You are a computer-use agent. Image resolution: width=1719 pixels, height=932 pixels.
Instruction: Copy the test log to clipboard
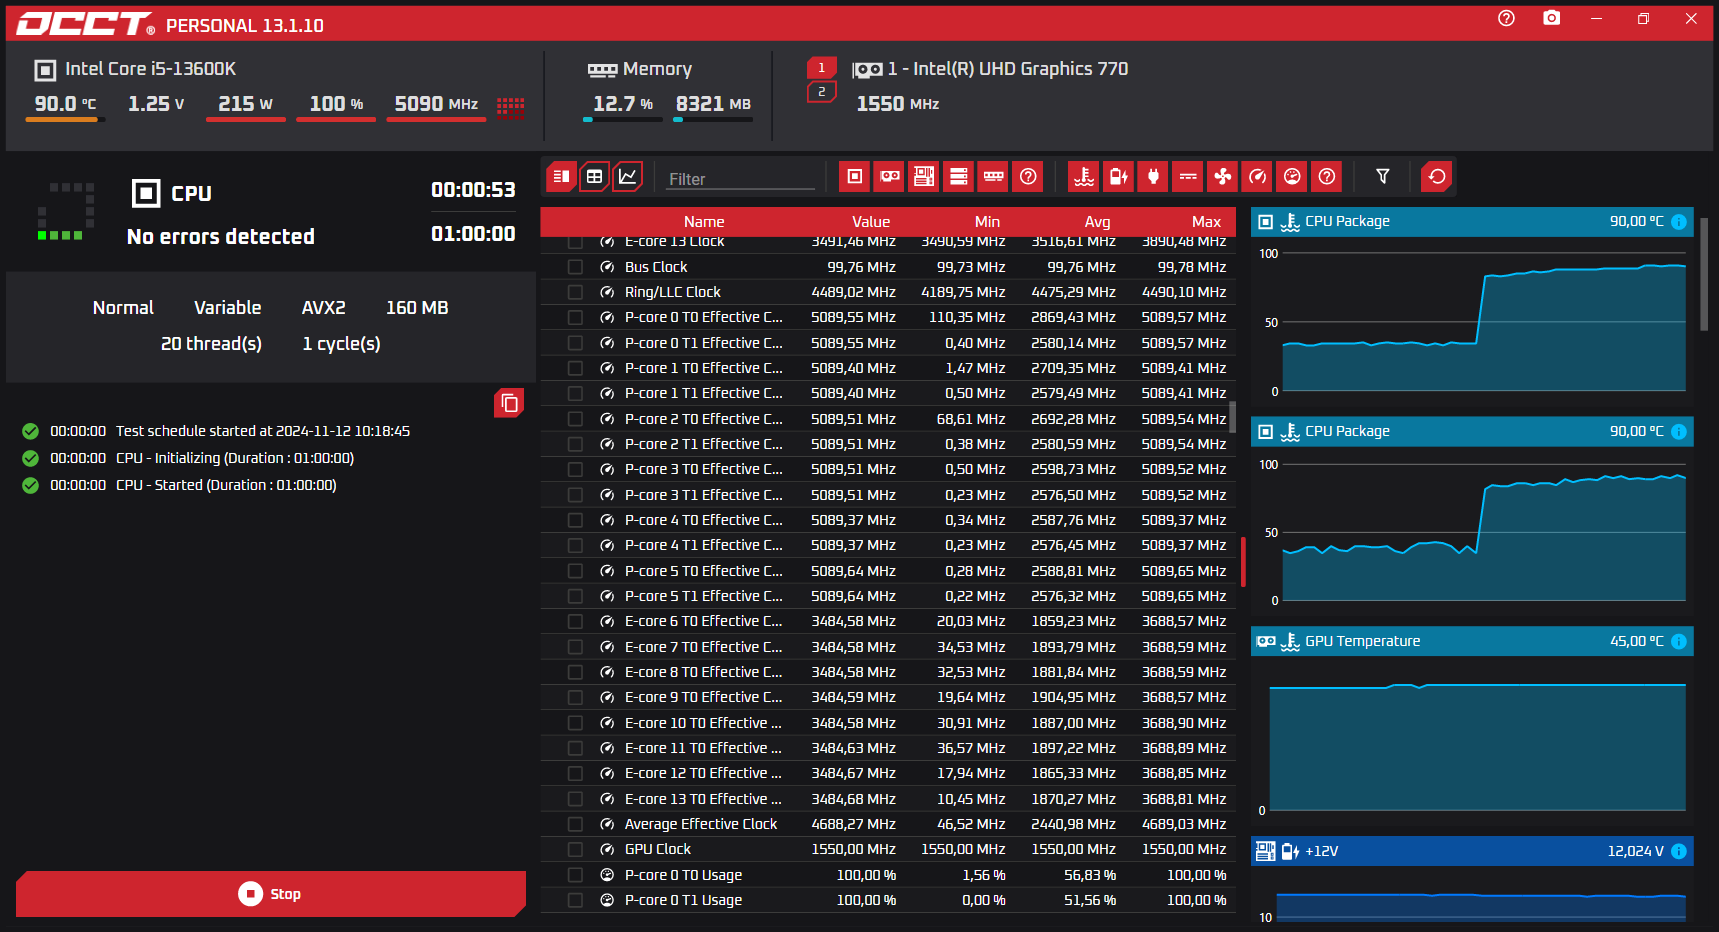509,403
